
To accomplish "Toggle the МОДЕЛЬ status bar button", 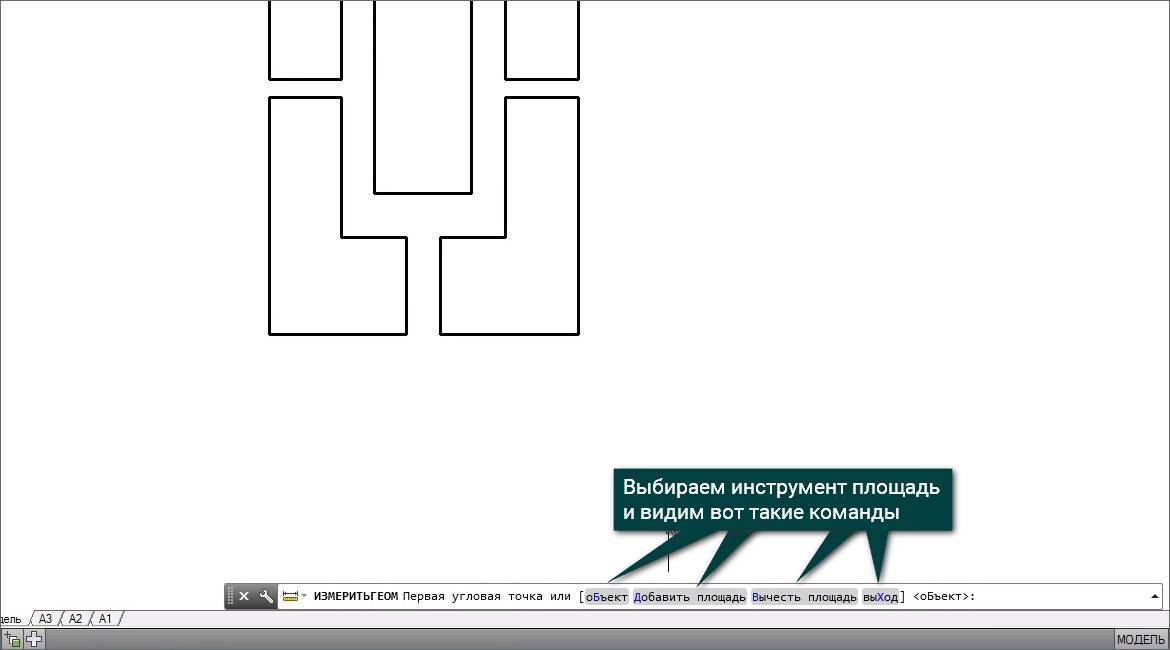I will tap(1140, 640).
